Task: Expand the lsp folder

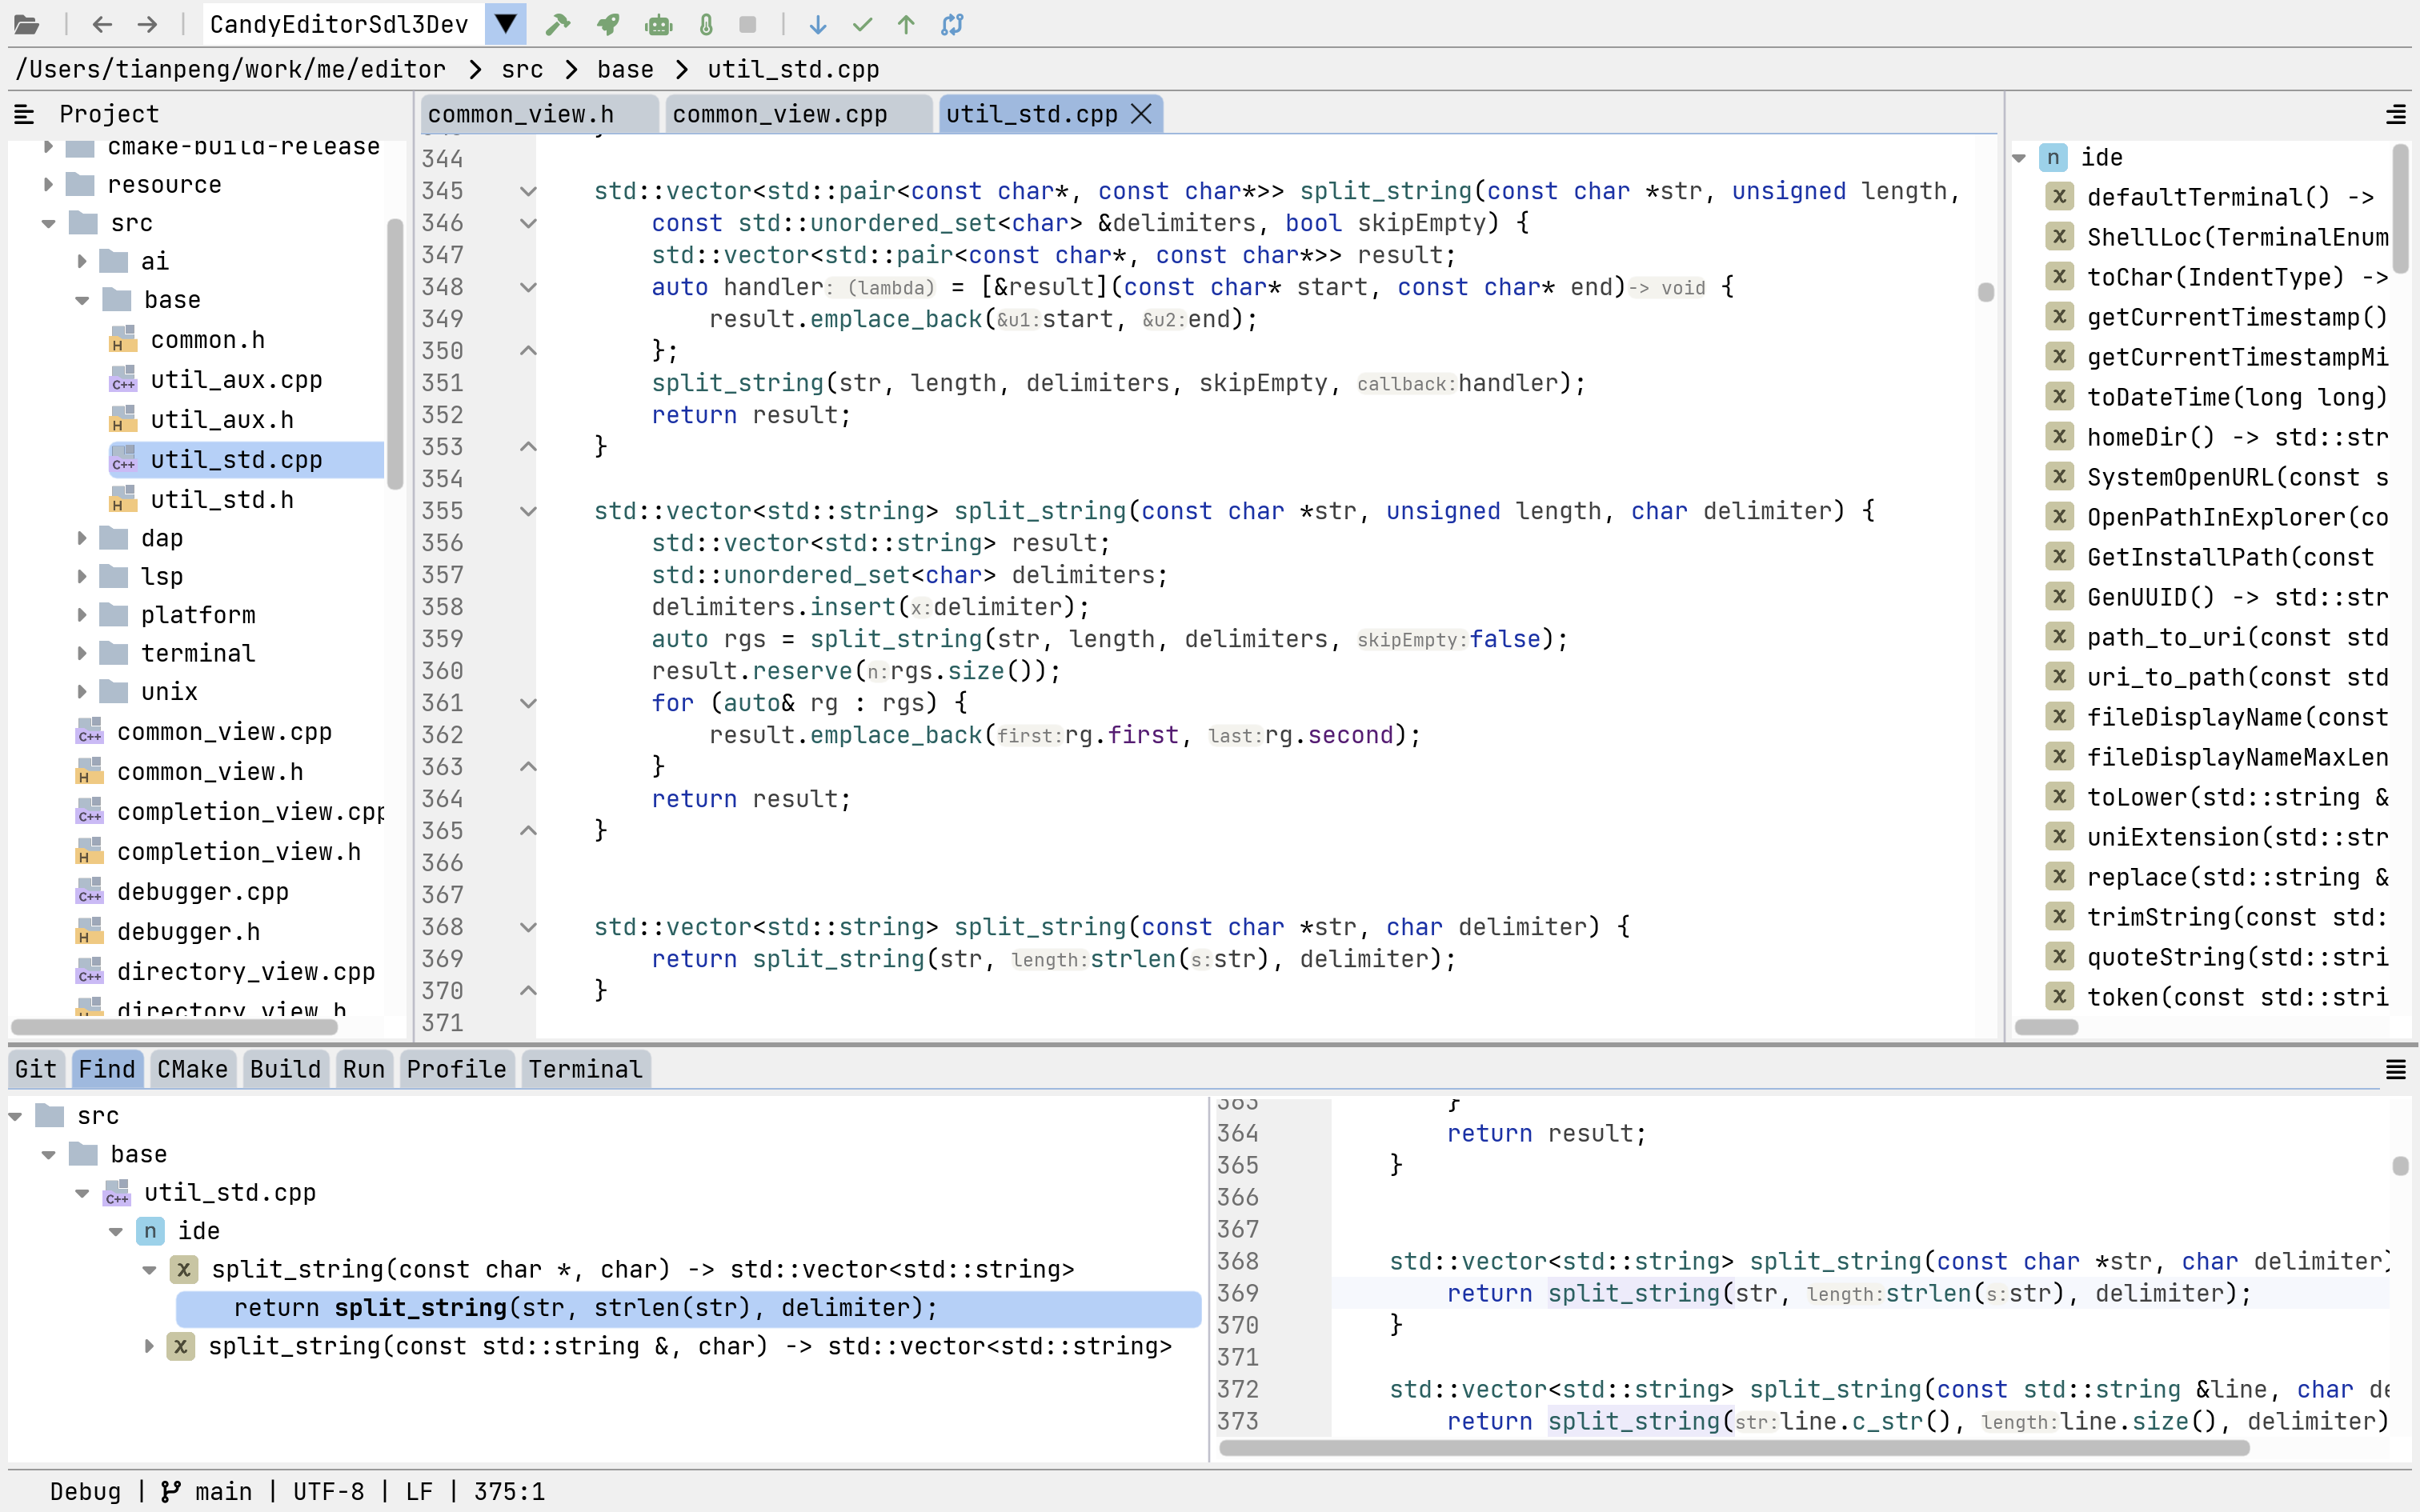Action: (x=82, y=576)
